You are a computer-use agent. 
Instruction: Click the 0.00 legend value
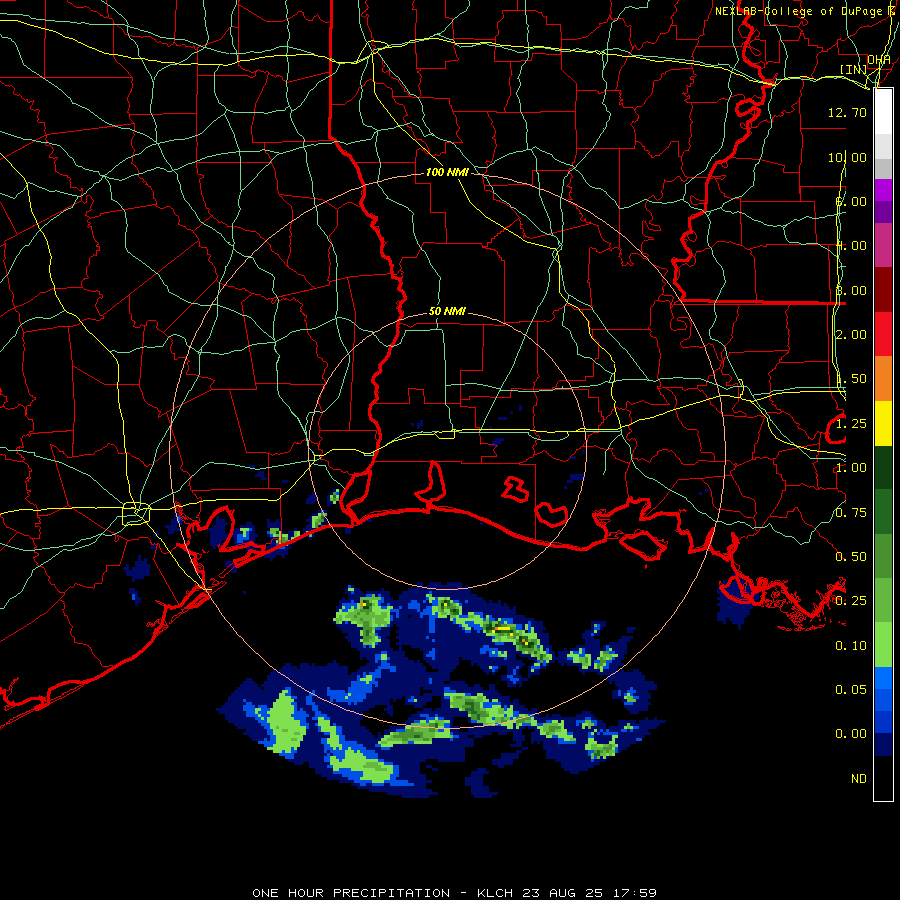pos(851,734)
